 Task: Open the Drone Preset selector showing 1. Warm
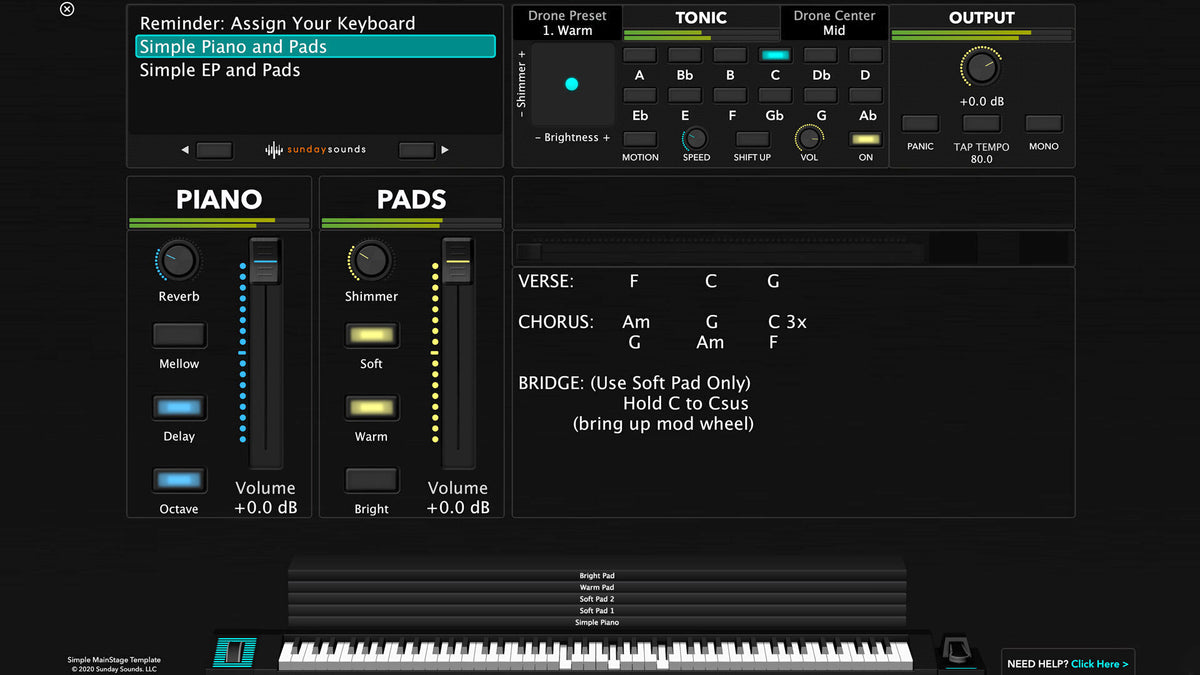[566, 22]
